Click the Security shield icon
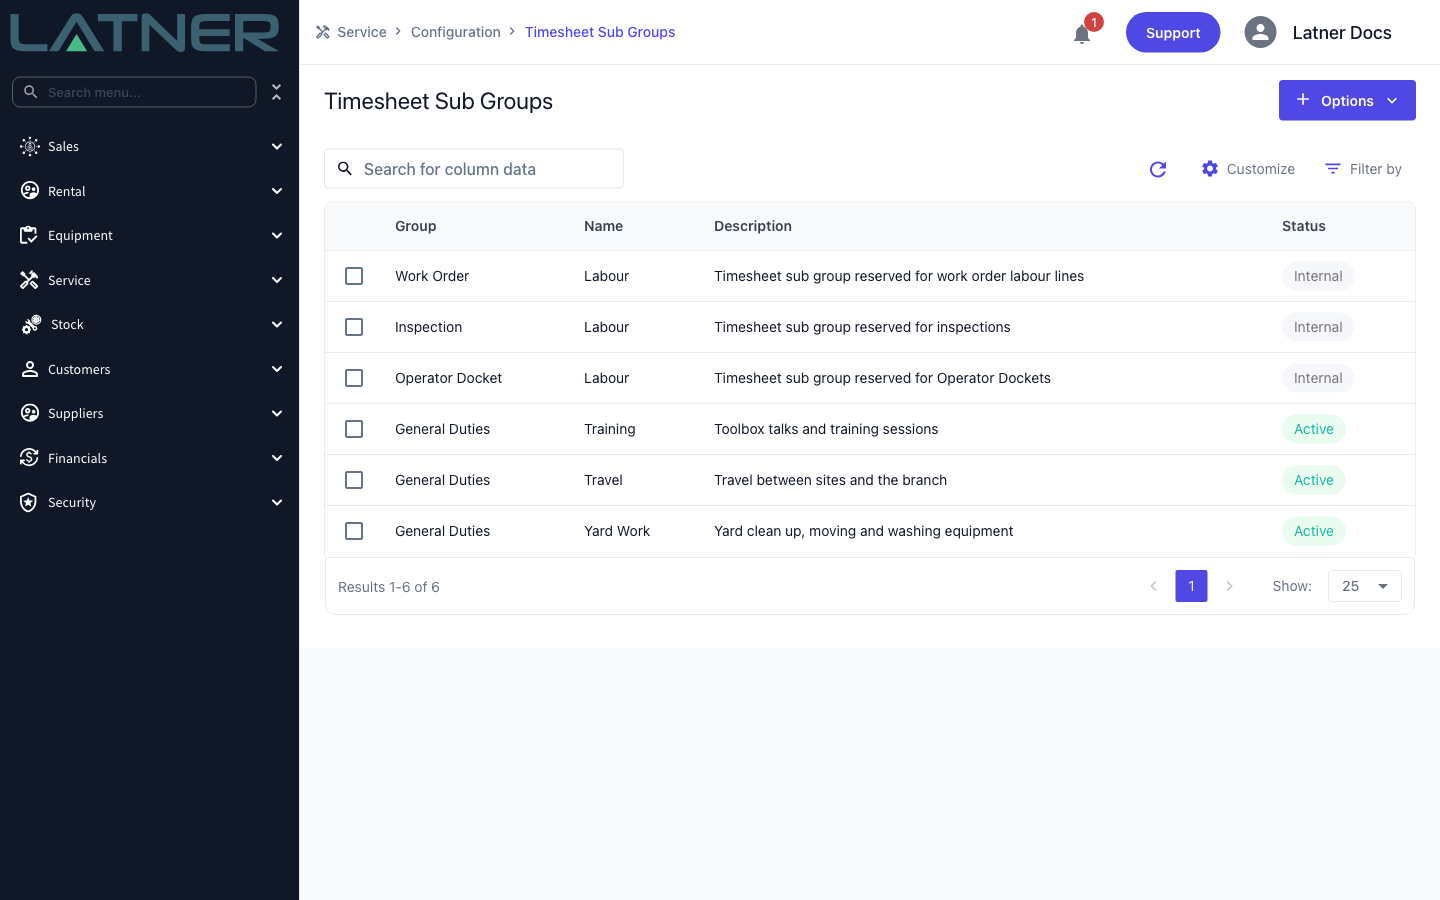 click(29, 502)
